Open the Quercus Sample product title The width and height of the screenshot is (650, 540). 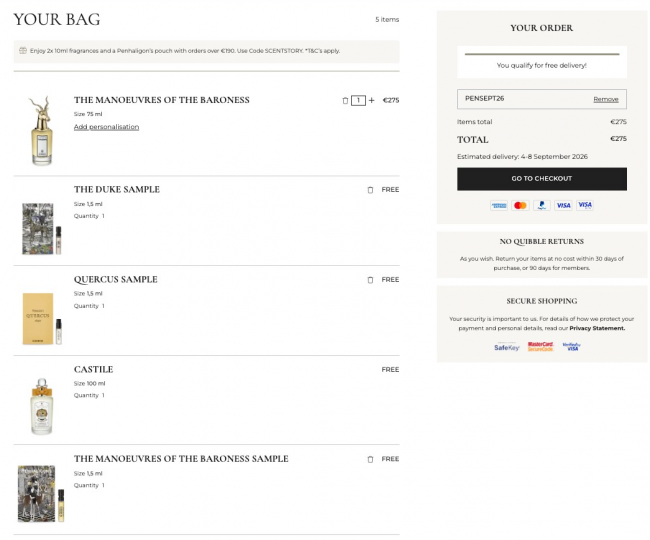pyautogui.click(x=116, y=279)
